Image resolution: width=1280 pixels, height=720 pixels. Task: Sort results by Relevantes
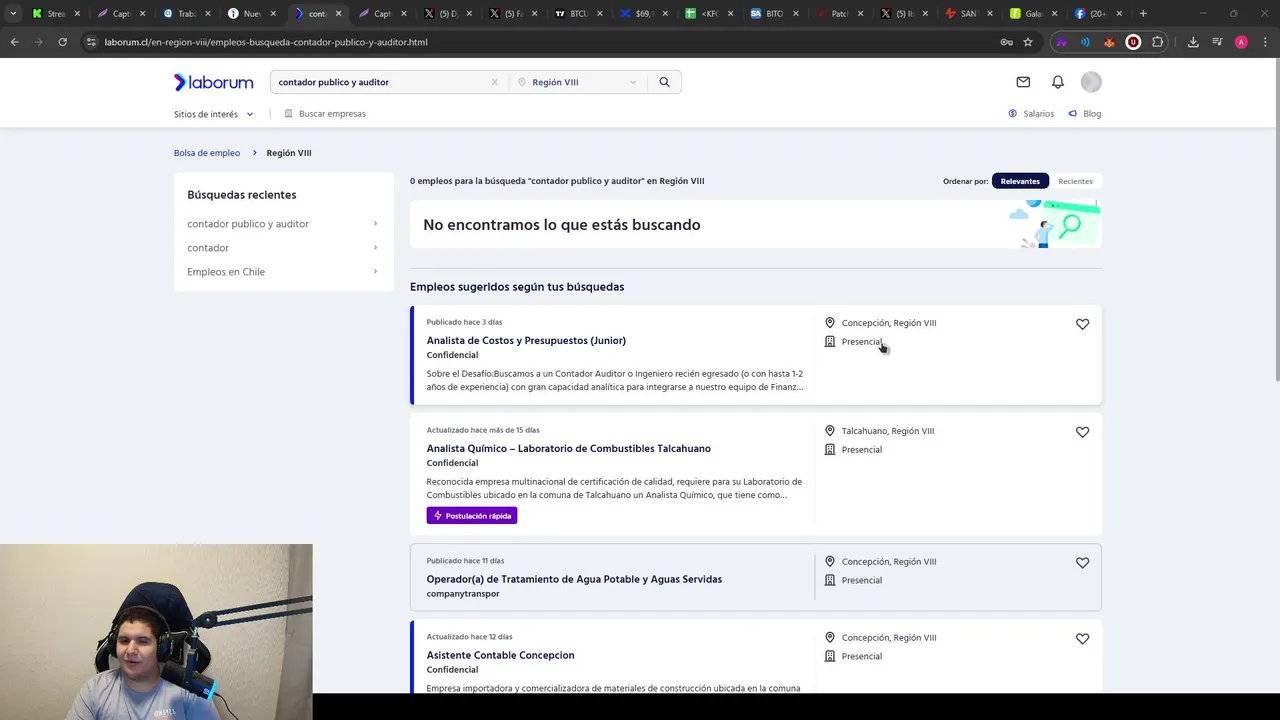1020,181
